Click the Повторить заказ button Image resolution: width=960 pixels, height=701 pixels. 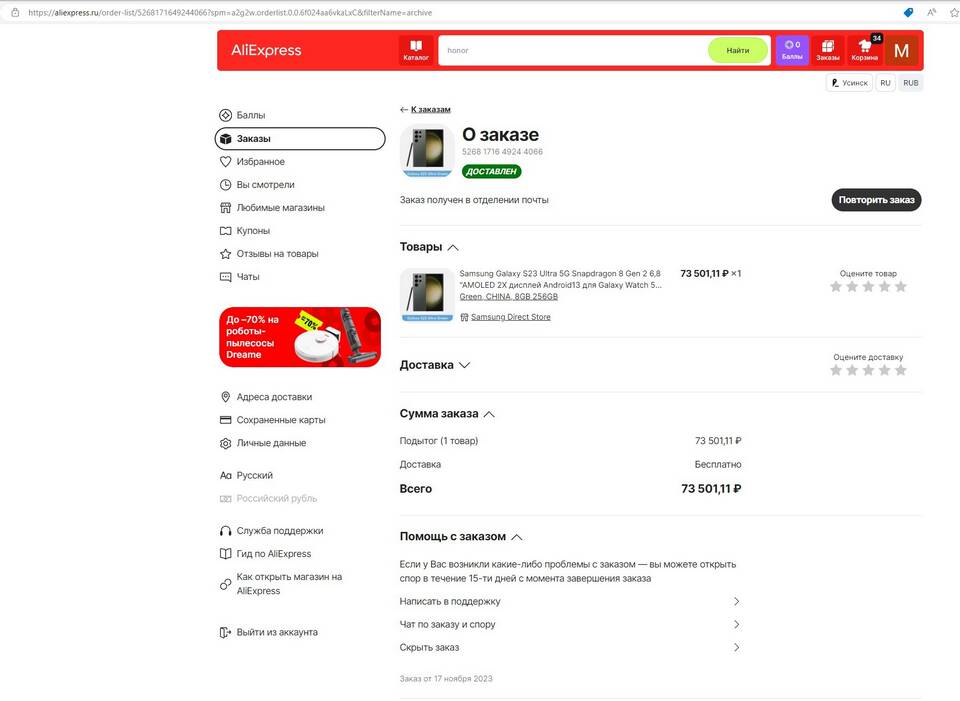click(876, 200)
